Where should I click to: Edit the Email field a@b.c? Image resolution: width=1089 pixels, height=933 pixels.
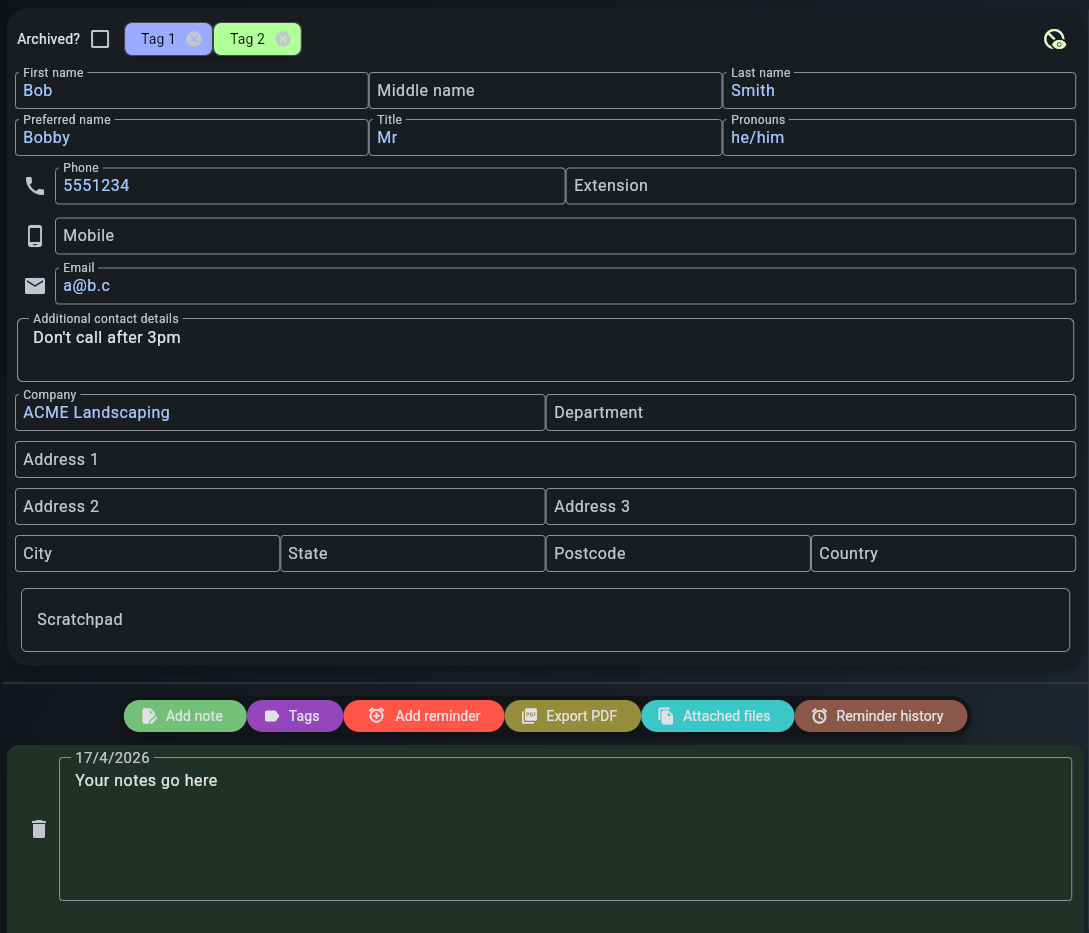point(565,286)
